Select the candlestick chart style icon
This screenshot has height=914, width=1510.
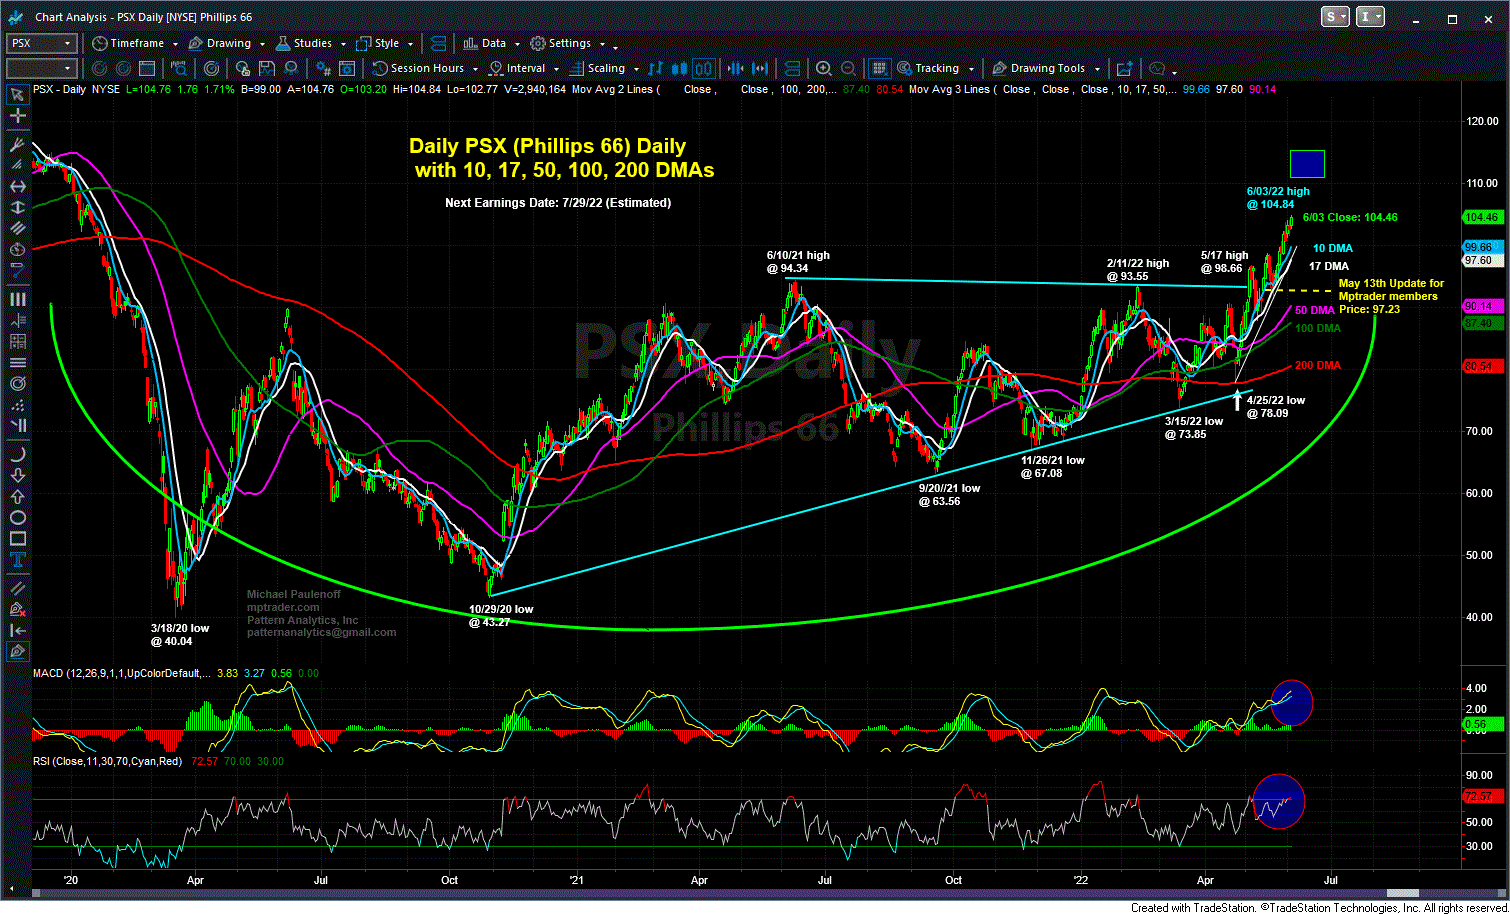pos(679,69)
